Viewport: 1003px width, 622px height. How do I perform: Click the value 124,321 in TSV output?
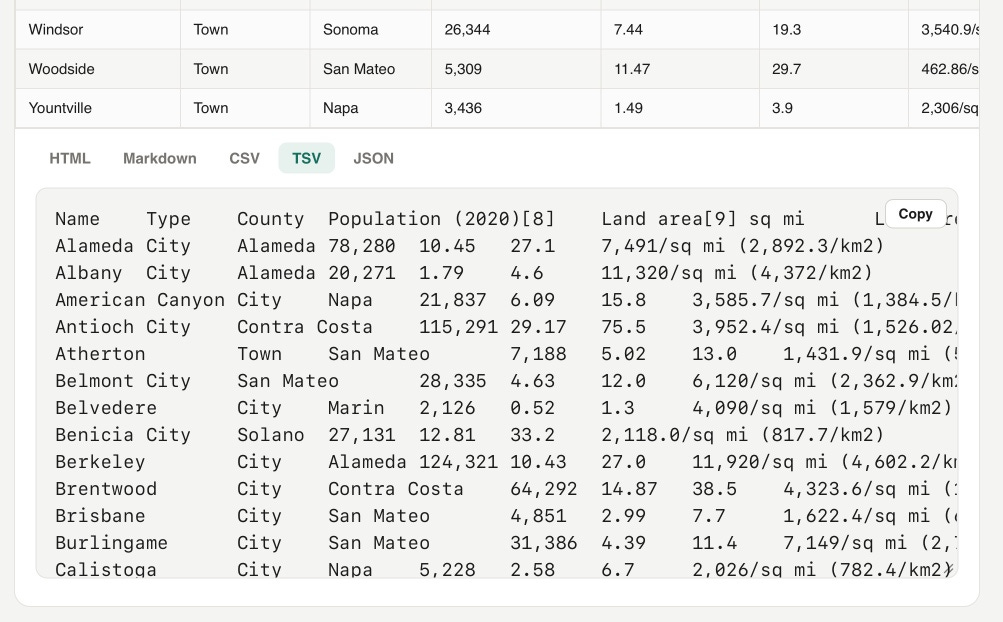(x=459, y=462)
